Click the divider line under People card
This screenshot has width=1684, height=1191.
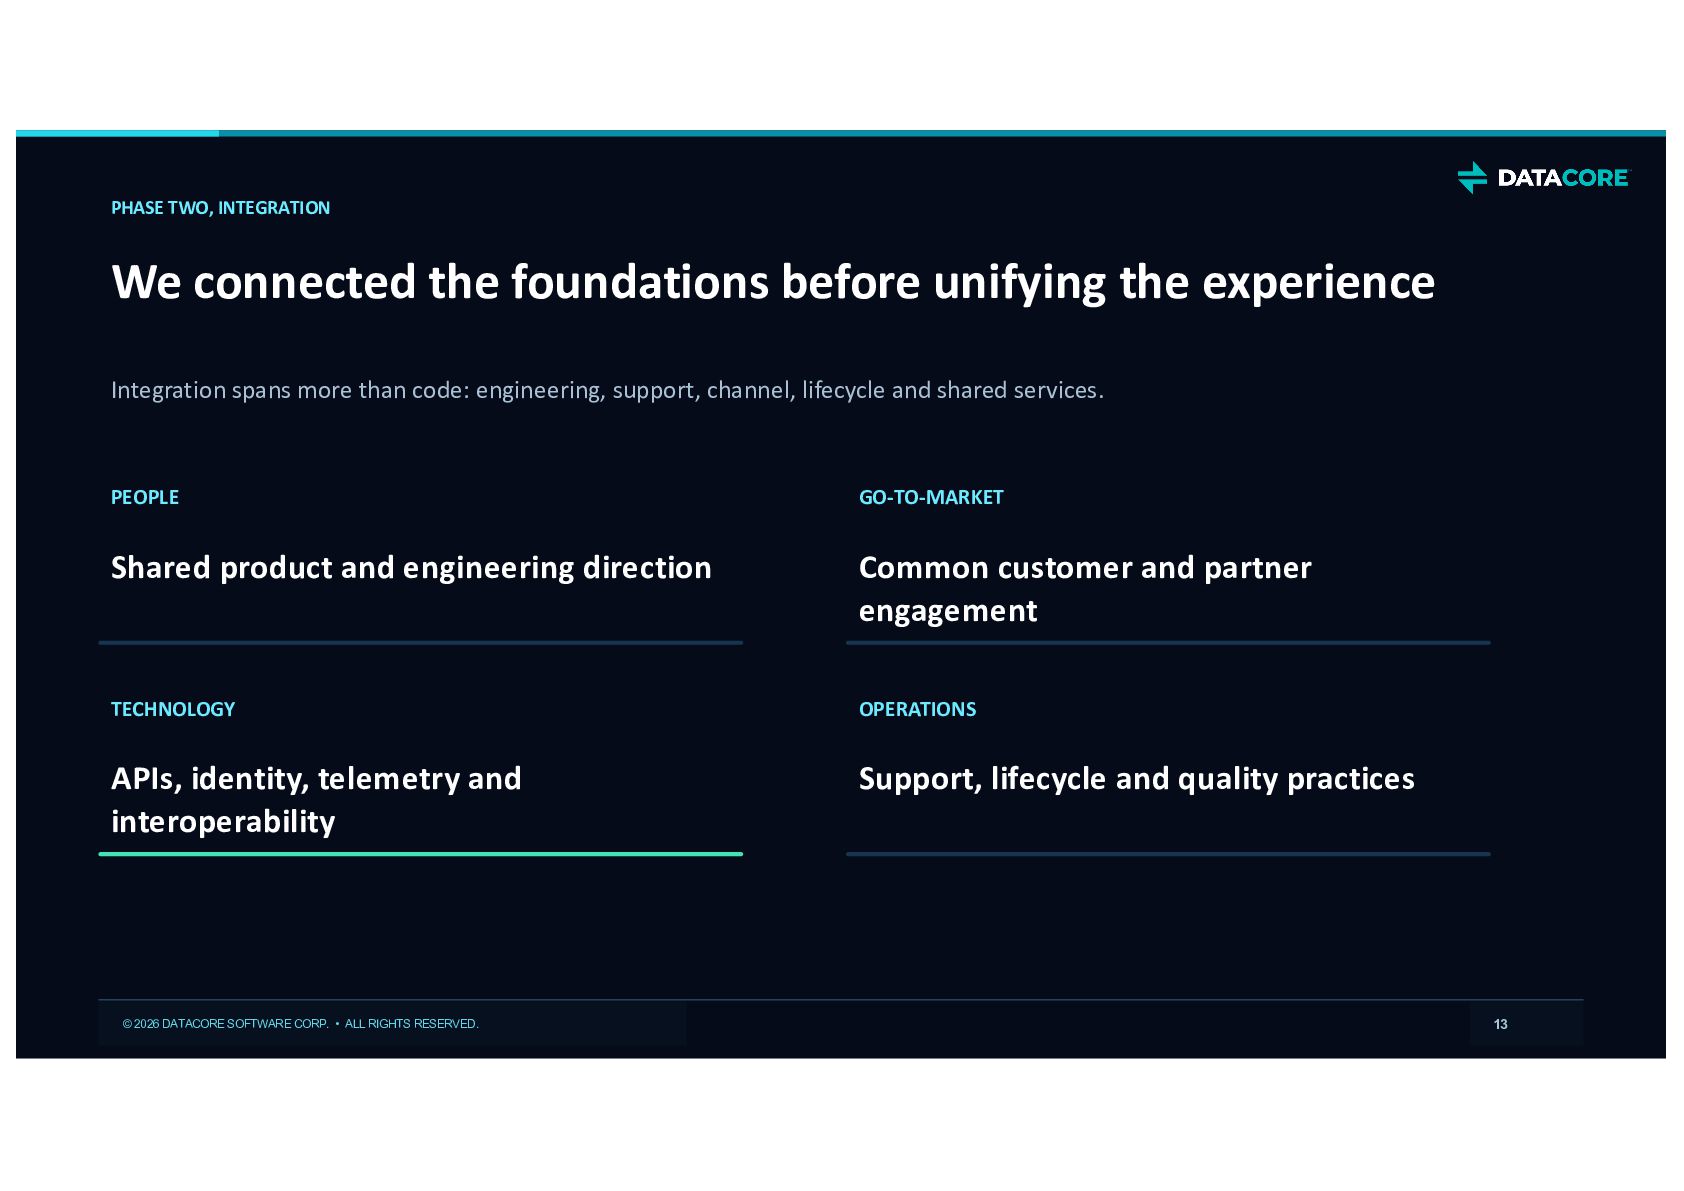click(421, 643)
